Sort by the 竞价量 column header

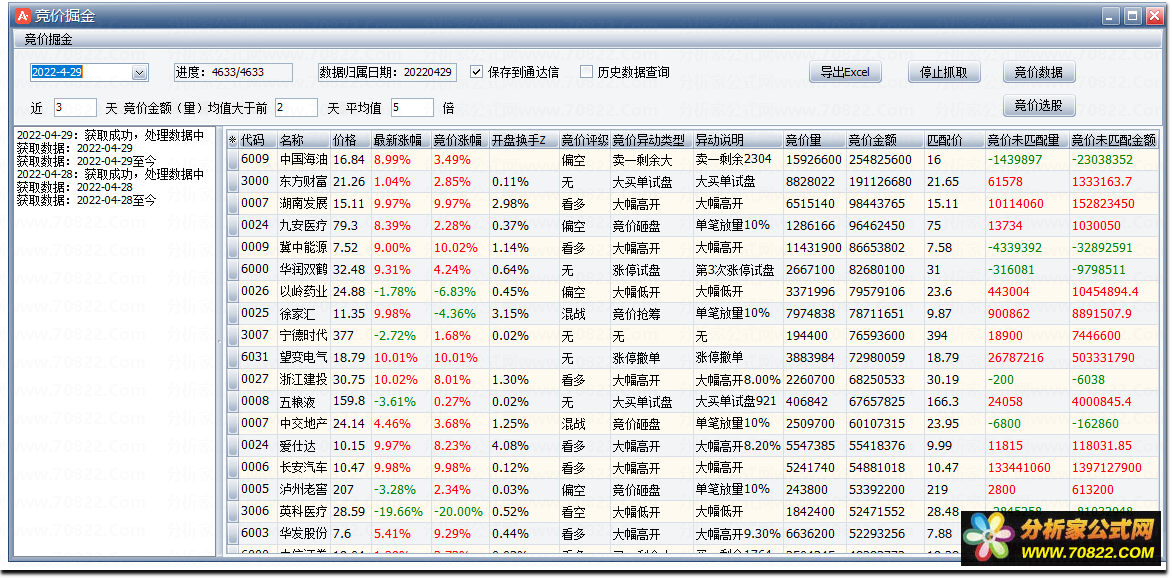(814, 140)
